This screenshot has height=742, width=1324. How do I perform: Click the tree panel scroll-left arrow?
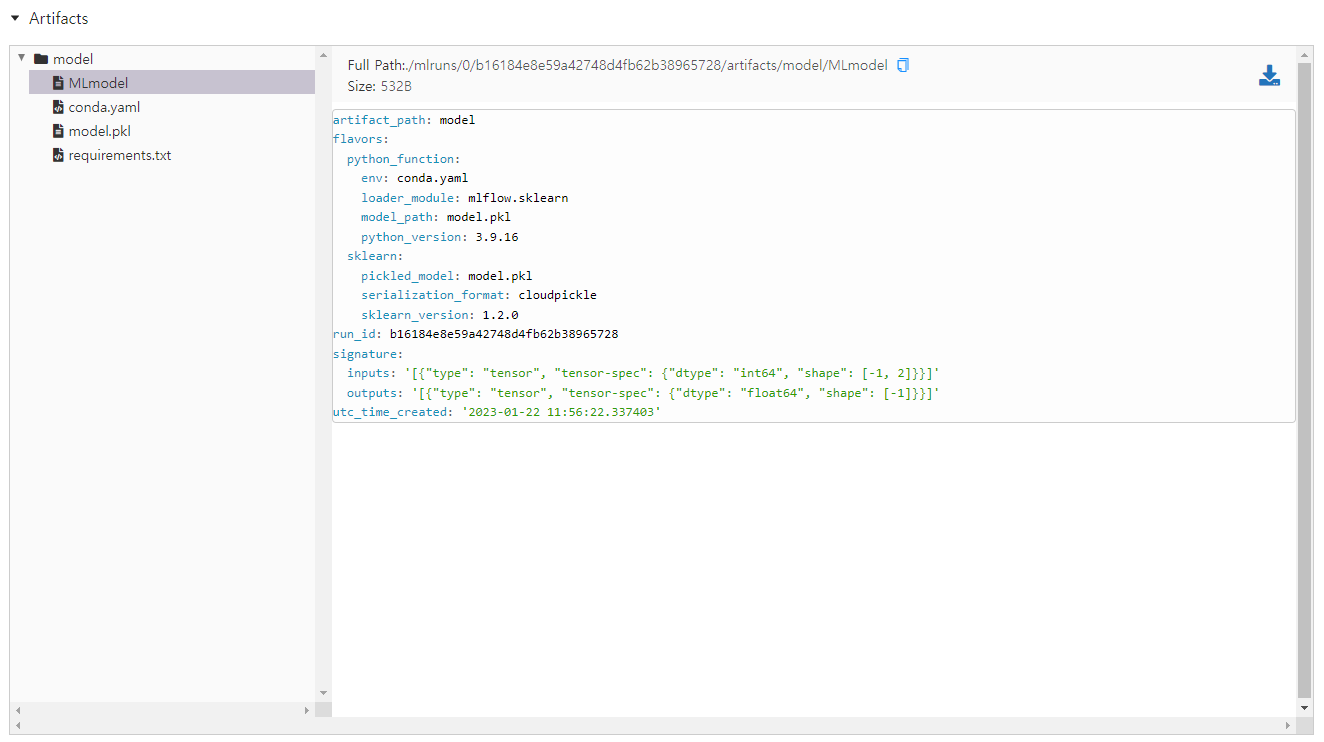(x=18, y=709)
